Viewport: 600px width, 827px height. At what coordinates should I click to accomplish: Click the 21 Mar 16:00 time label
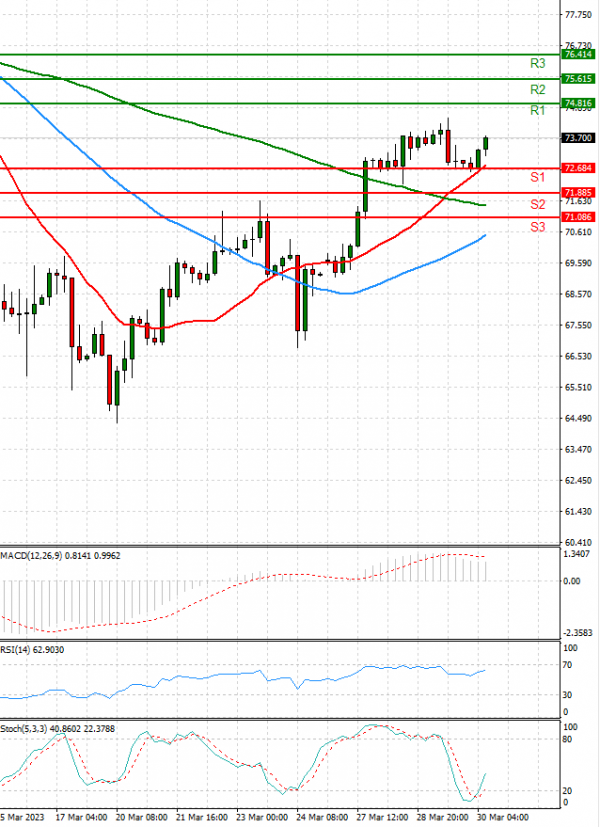202,818
